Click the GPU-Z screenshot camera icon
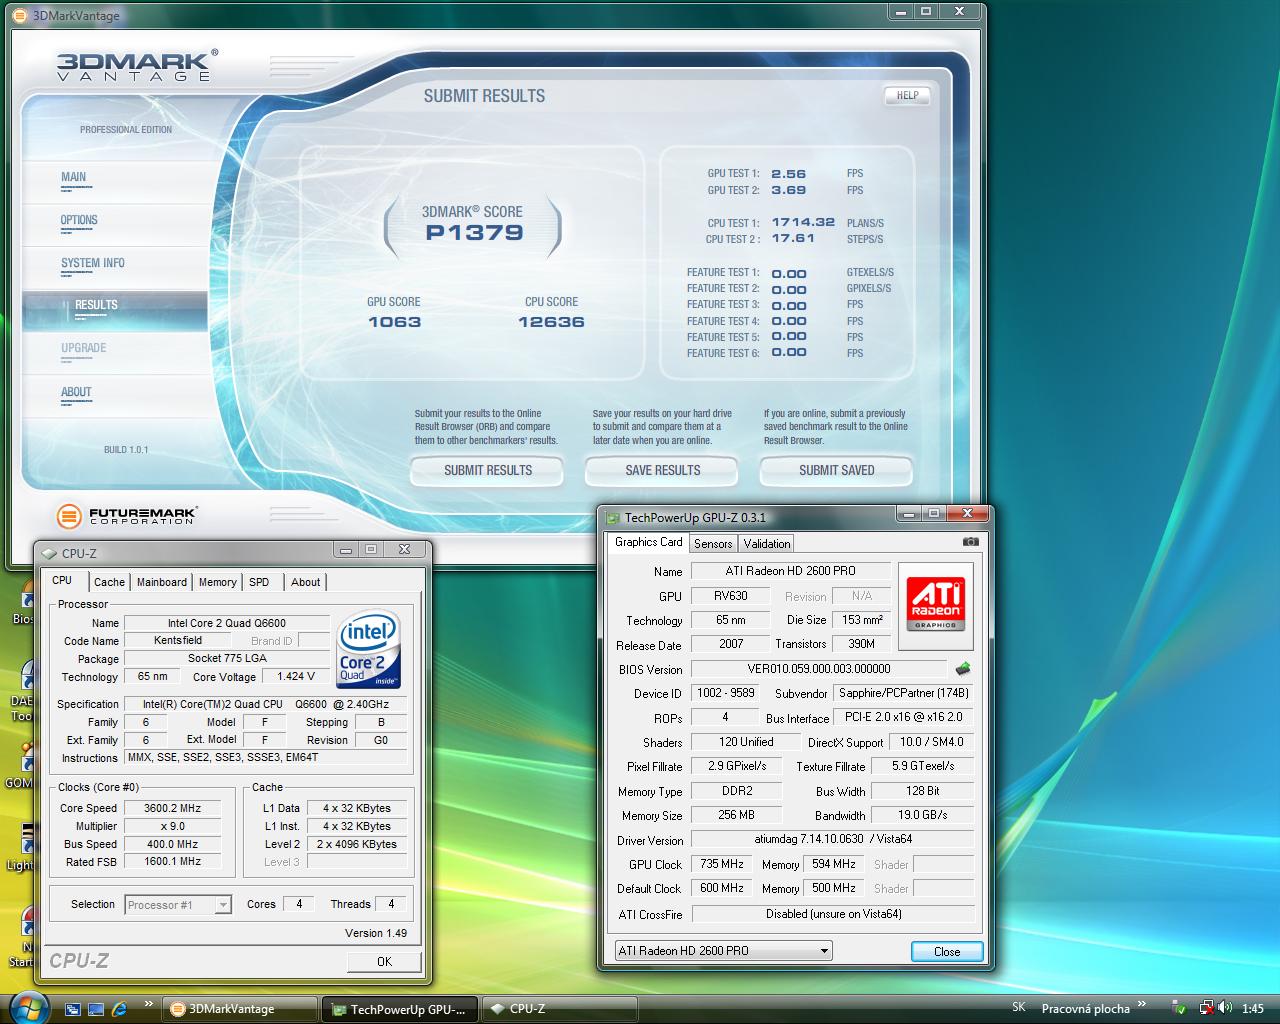The width and height of the screenshot is (1280, 1024). (x=970, y=542)
